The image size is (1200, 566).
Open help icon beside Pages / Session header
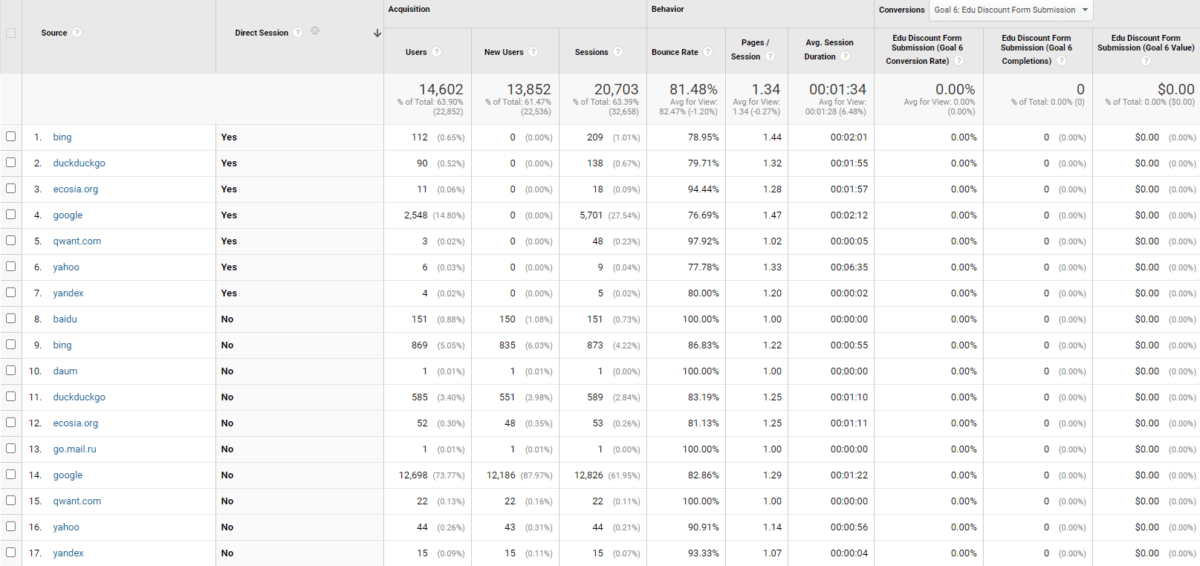point(770,57)
